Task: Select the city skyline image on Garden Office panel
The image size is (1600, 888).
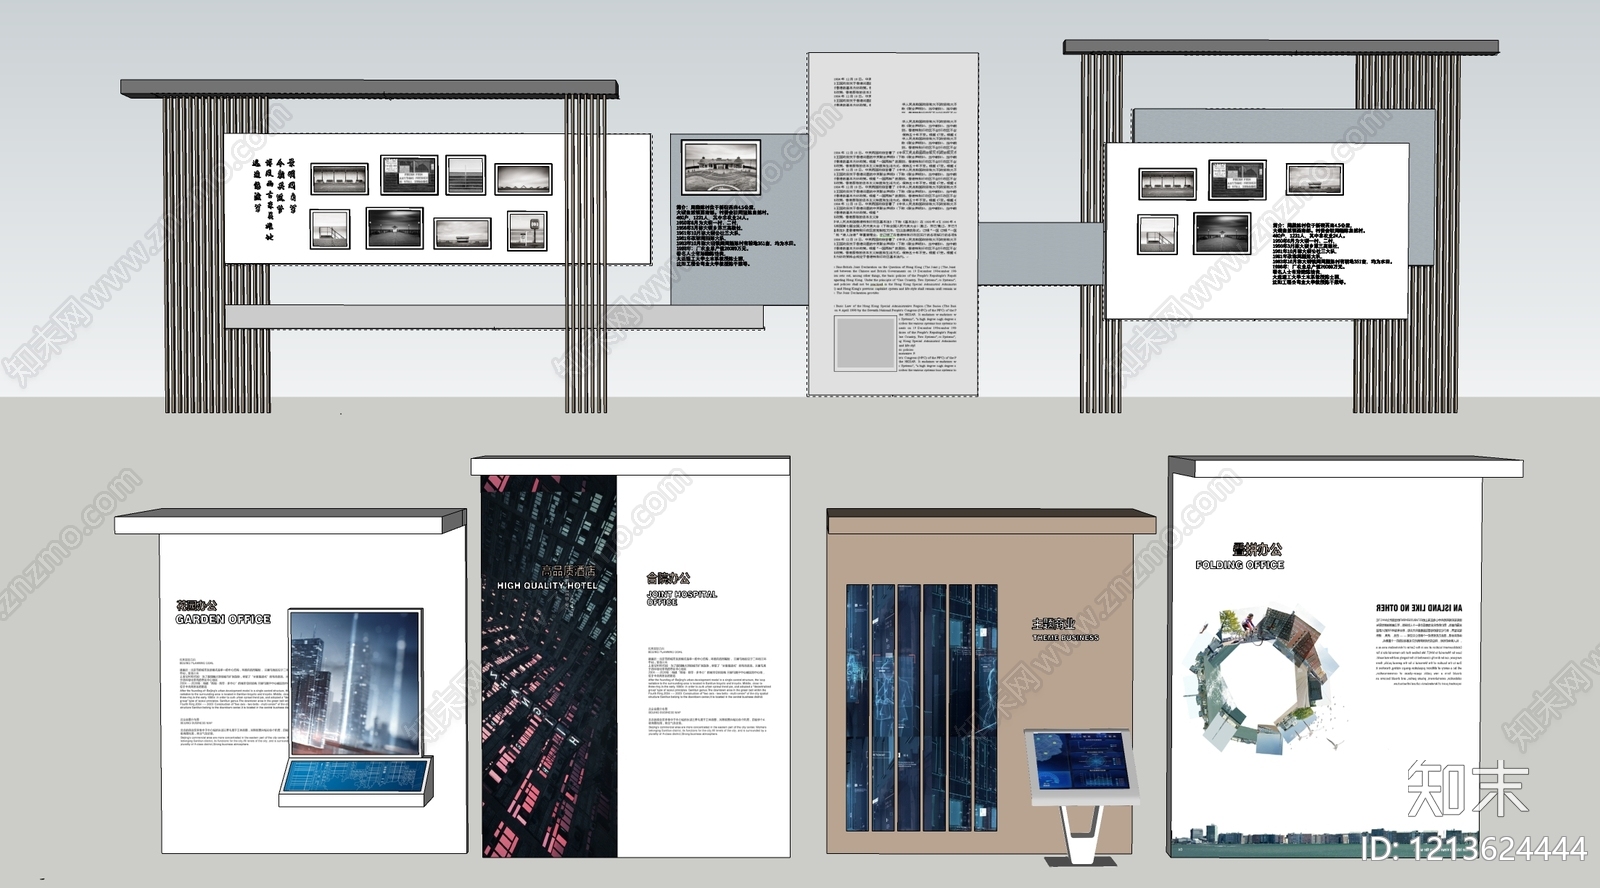Action: [355, 683]
